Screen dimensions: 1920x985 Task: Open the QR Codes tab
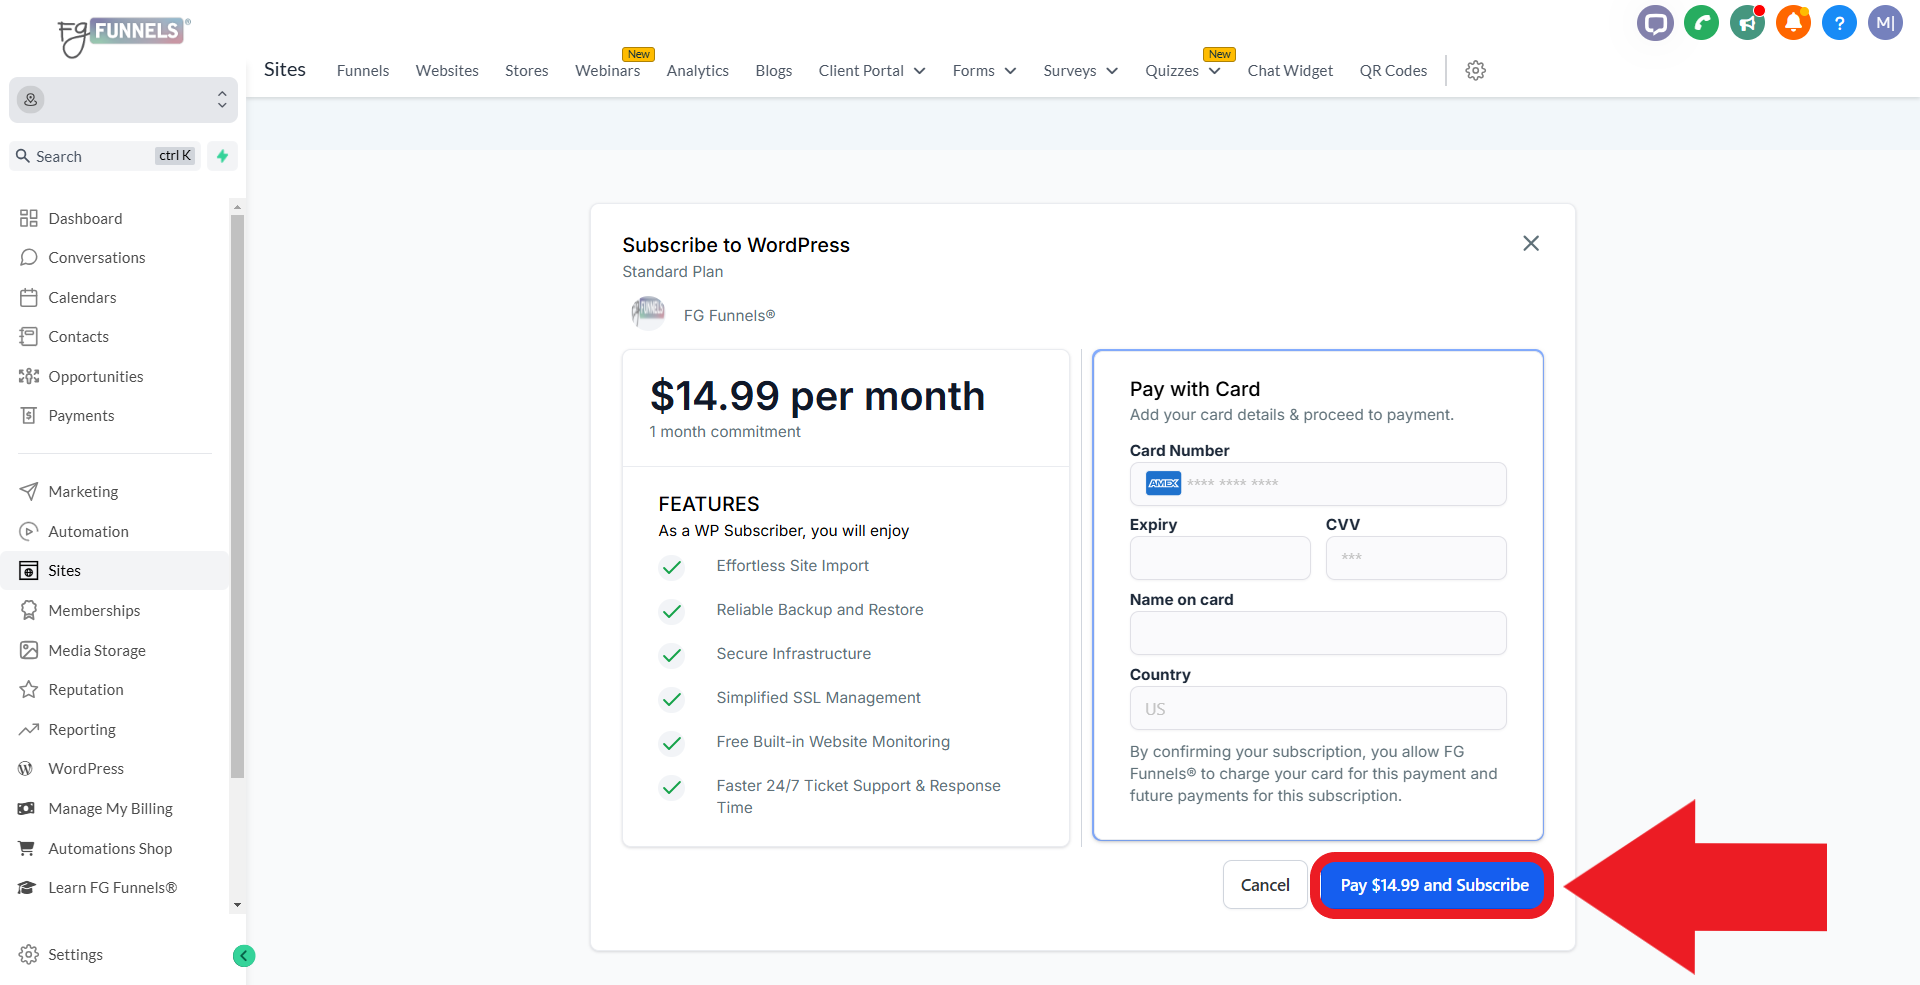1393,70
